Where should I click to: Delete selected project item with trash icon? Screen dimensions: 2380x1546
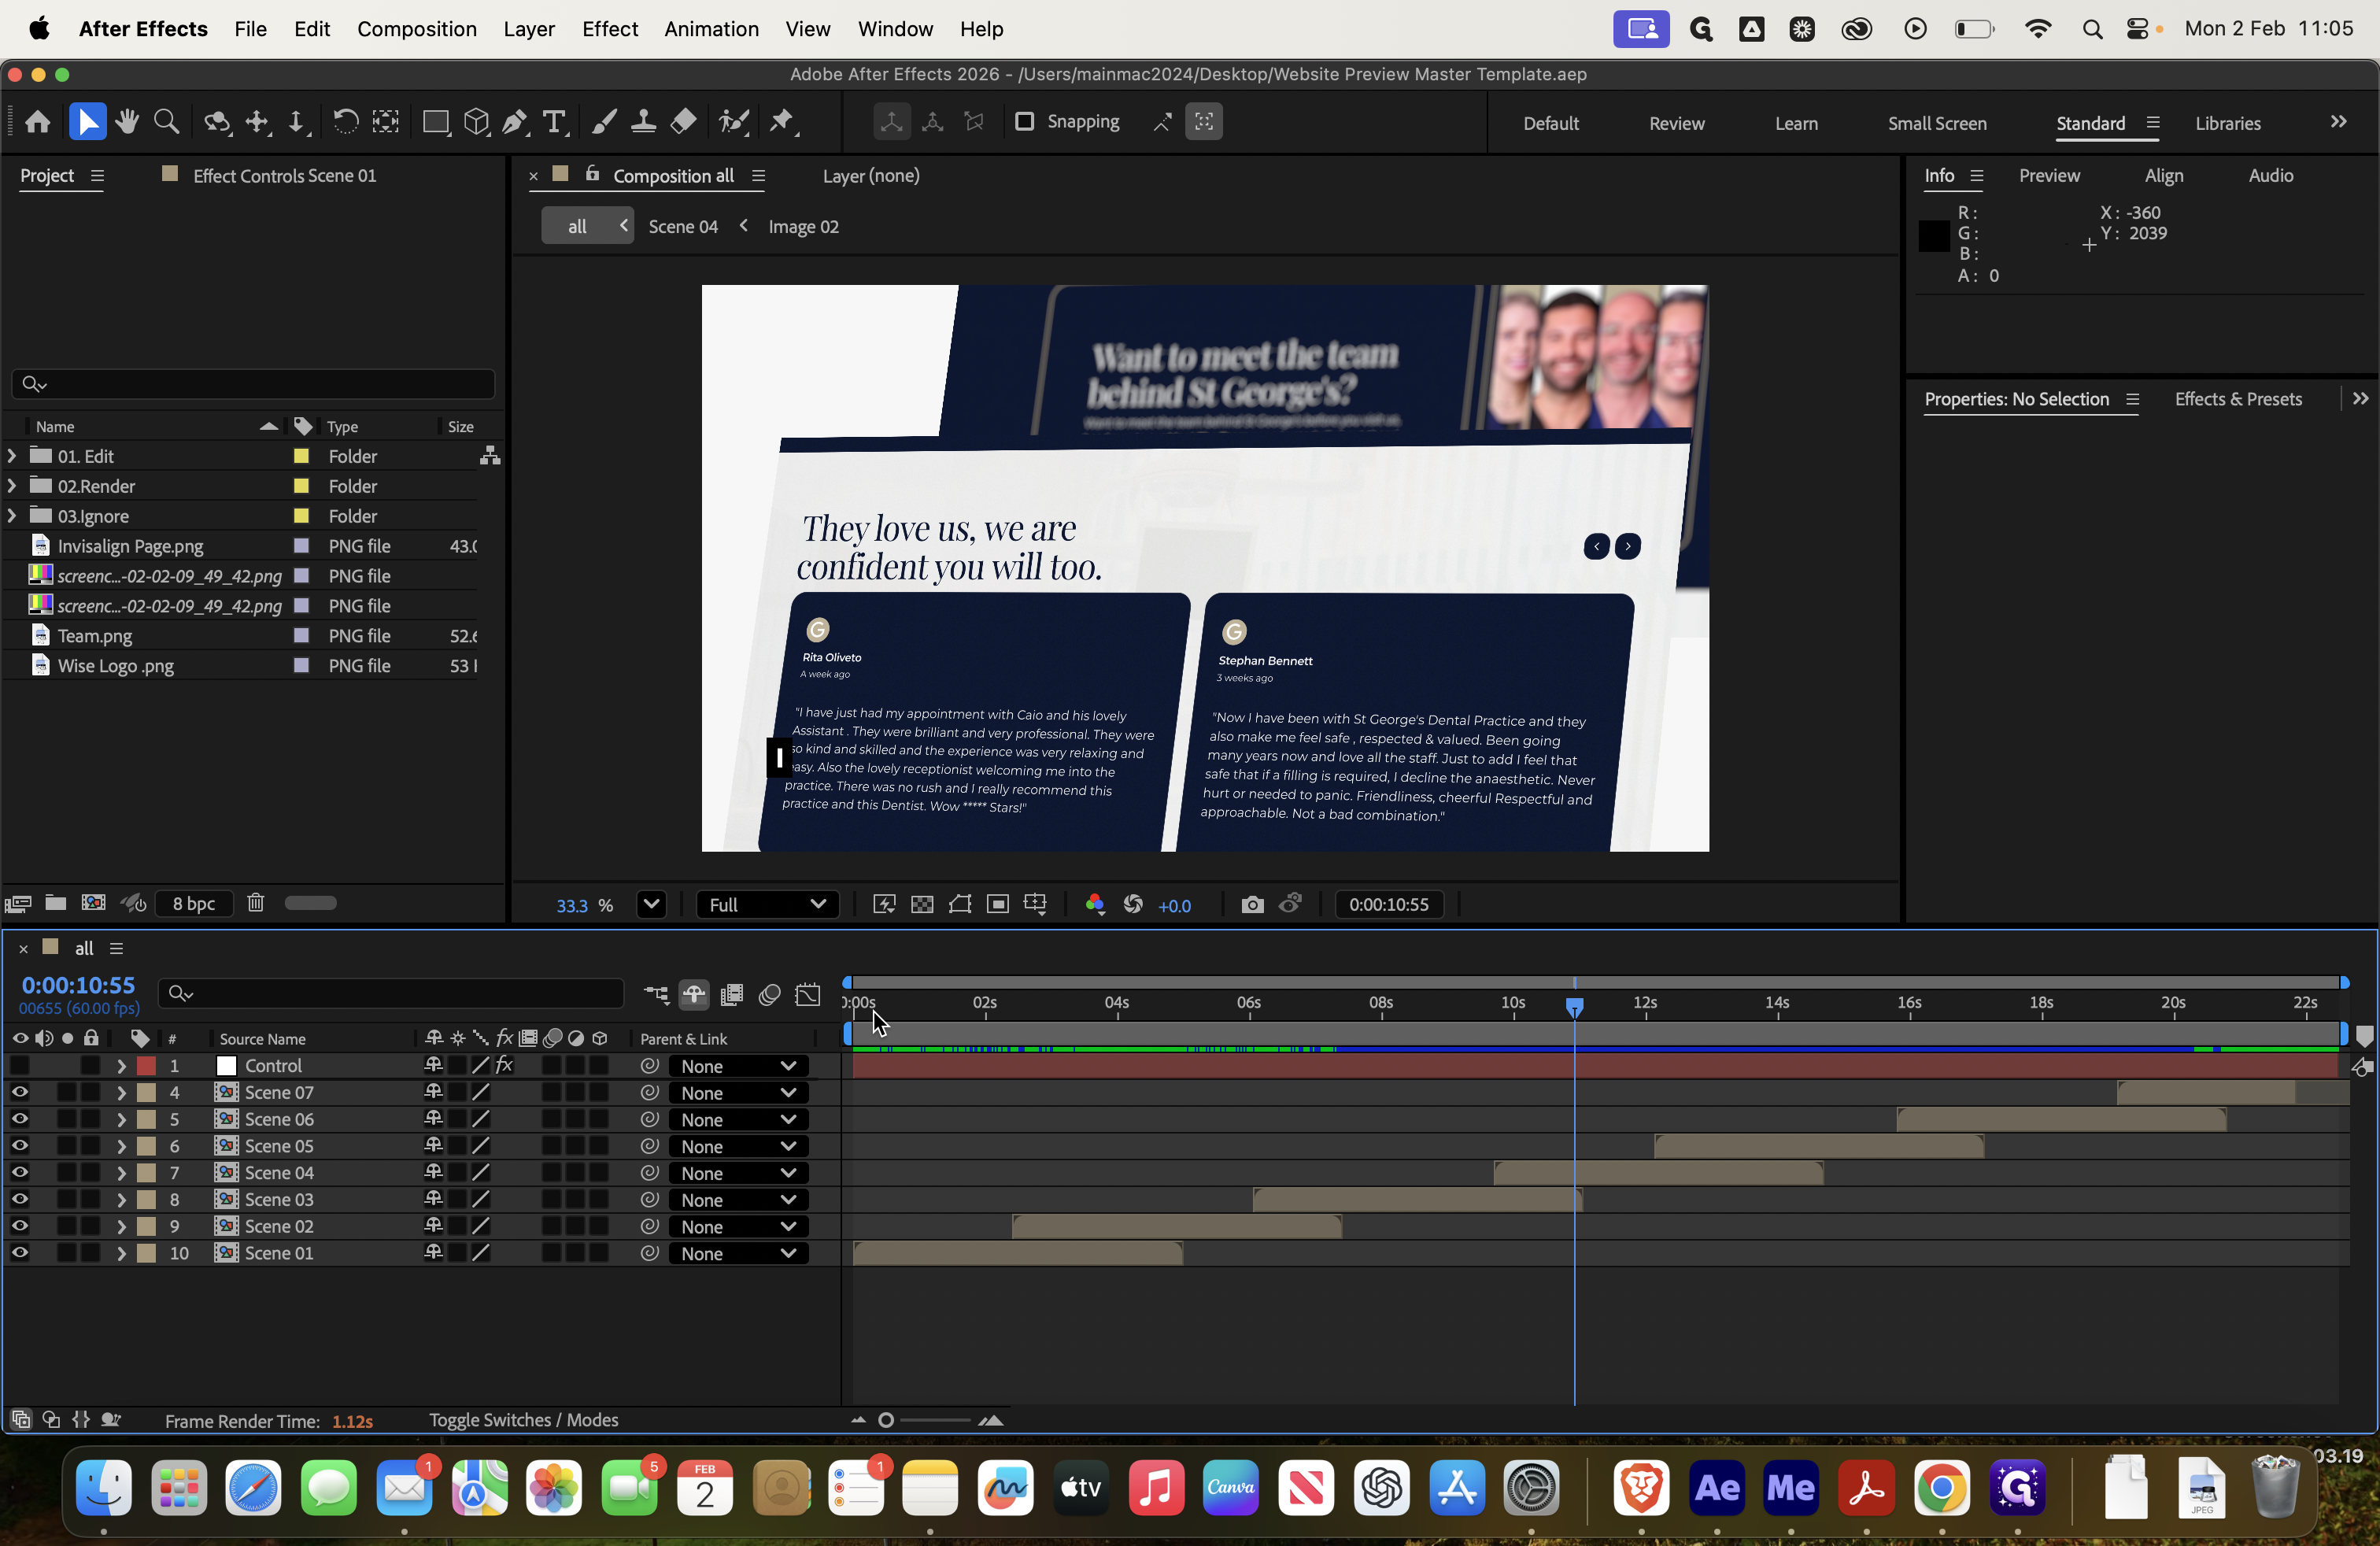click(x=256, y=903)
